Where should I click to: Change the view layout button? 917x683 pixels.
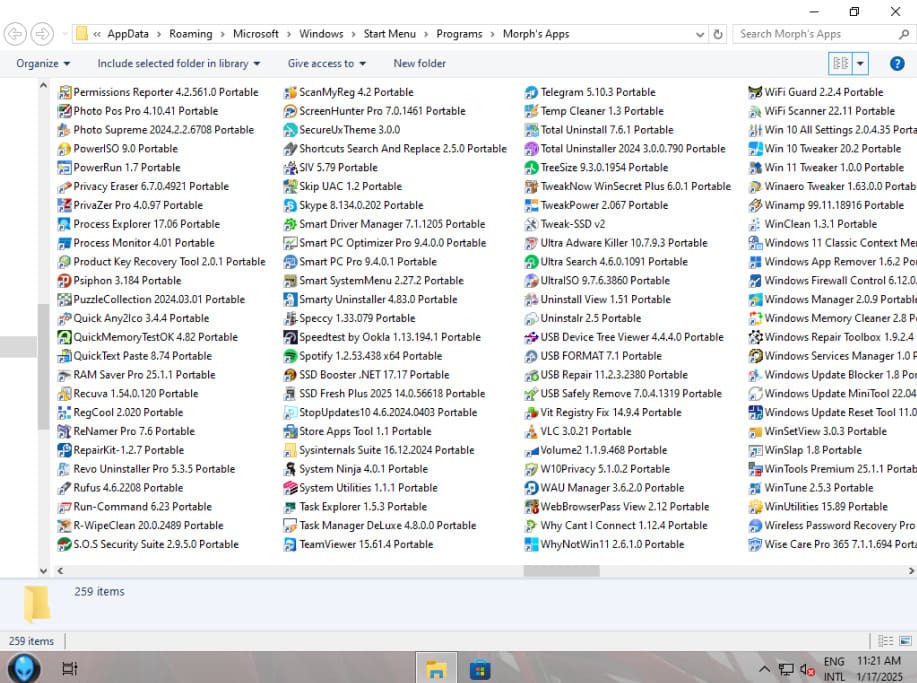click(x=840, y=64)
